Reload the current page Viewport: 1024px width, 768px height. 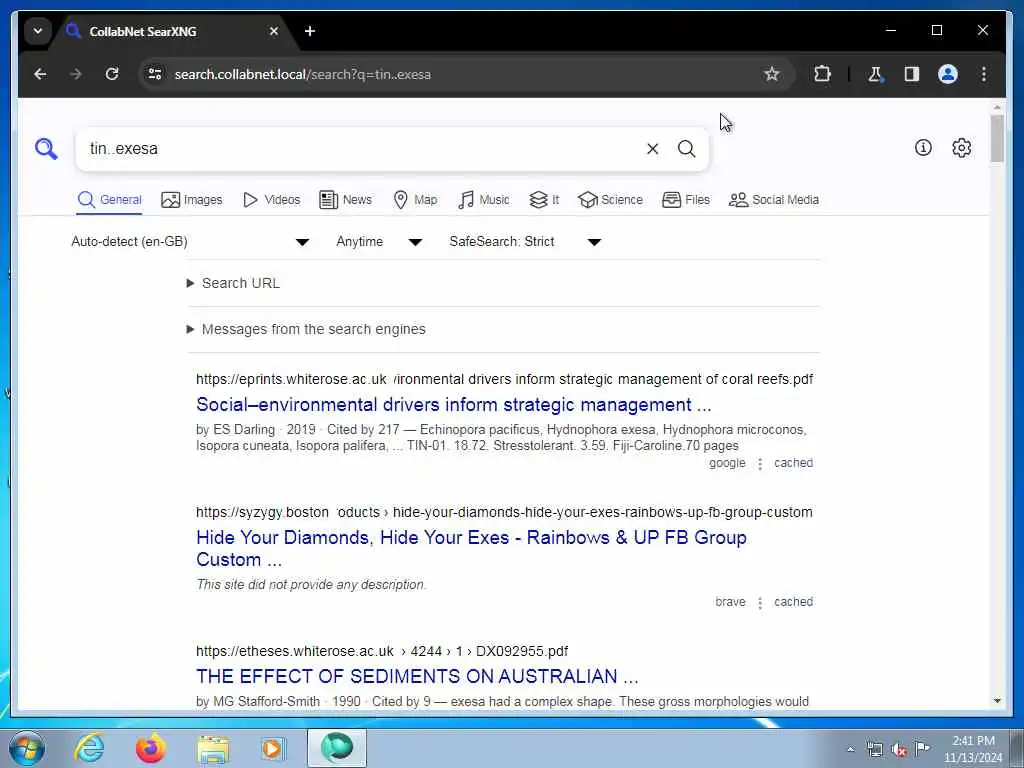tap(112, 74)
